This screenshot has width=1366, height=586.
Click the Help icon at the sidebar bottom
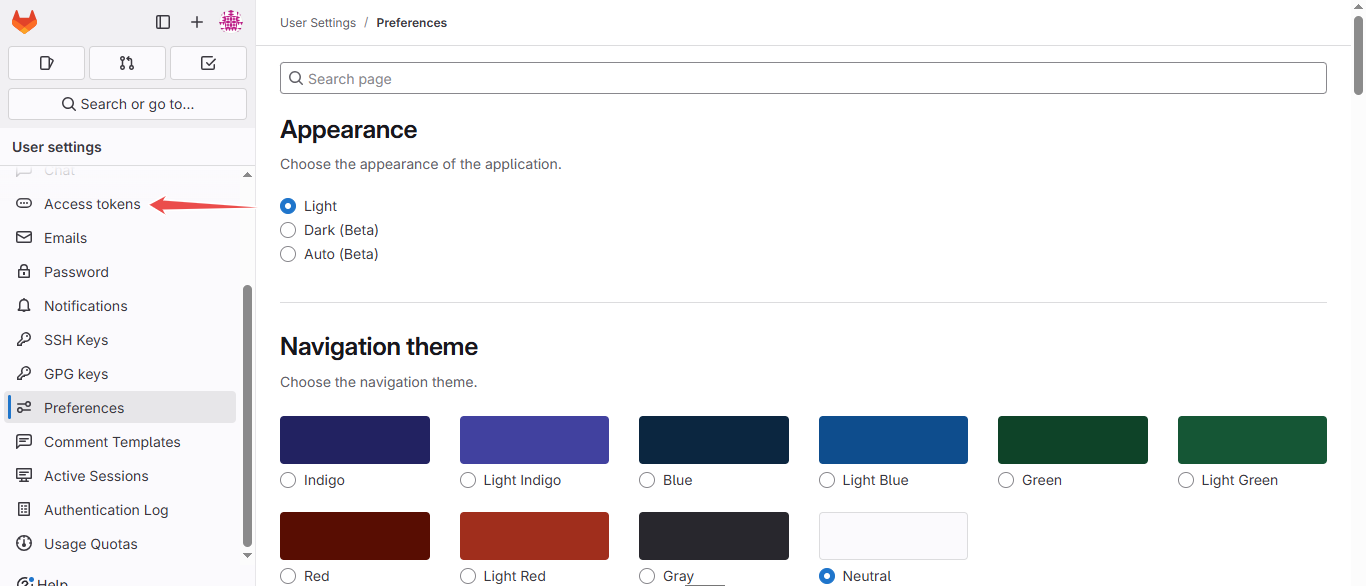pyautogui.click(x=23, y=580)
